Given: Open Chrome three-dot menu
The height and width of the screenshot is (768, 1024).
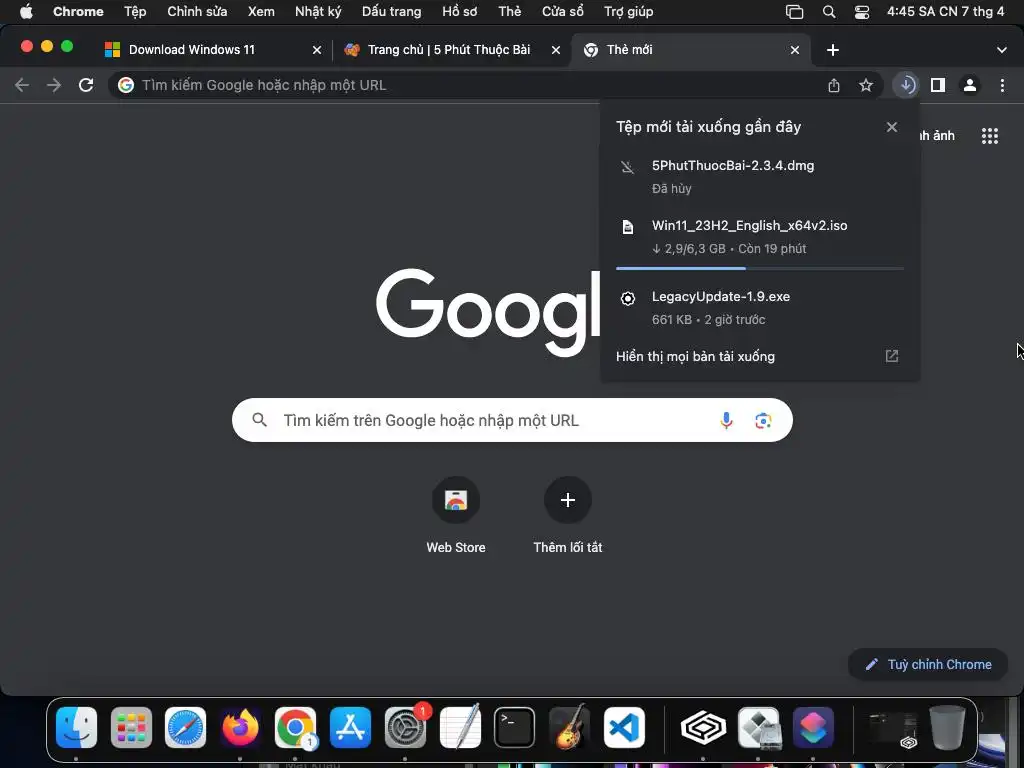Looking at the screenshot, I should pyautogui.click(x=1002, y=85).
